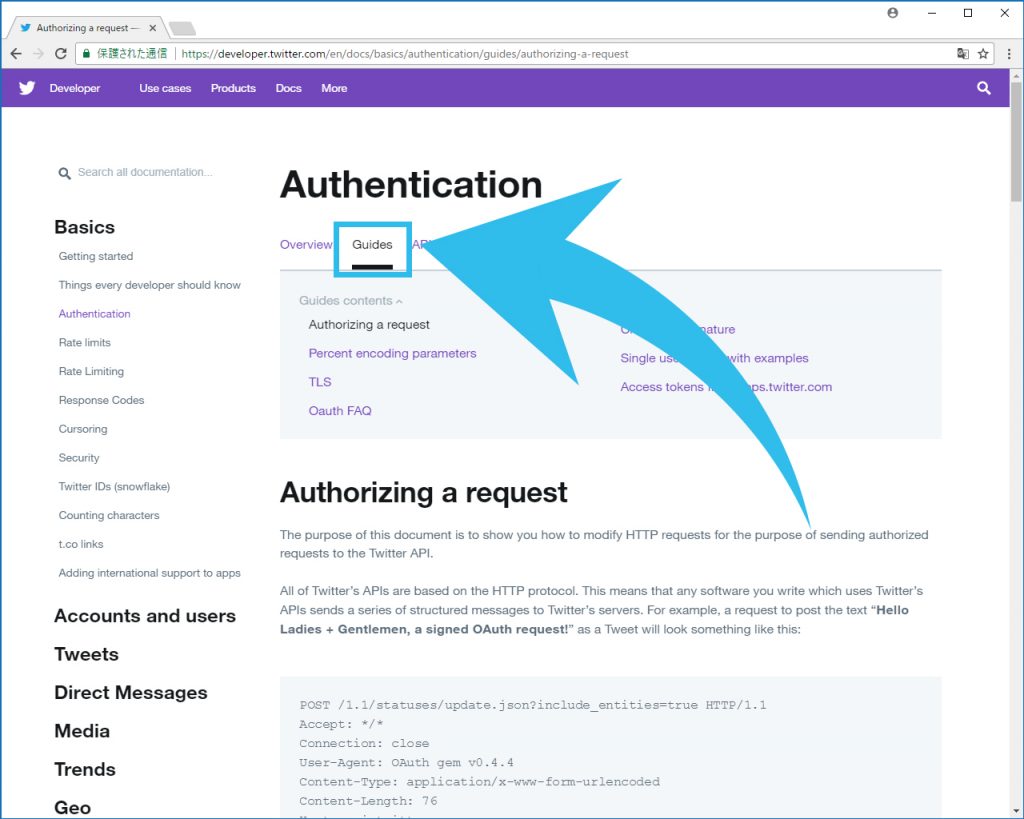Open the Use cases menu
1024x819 pixels.
165,88
